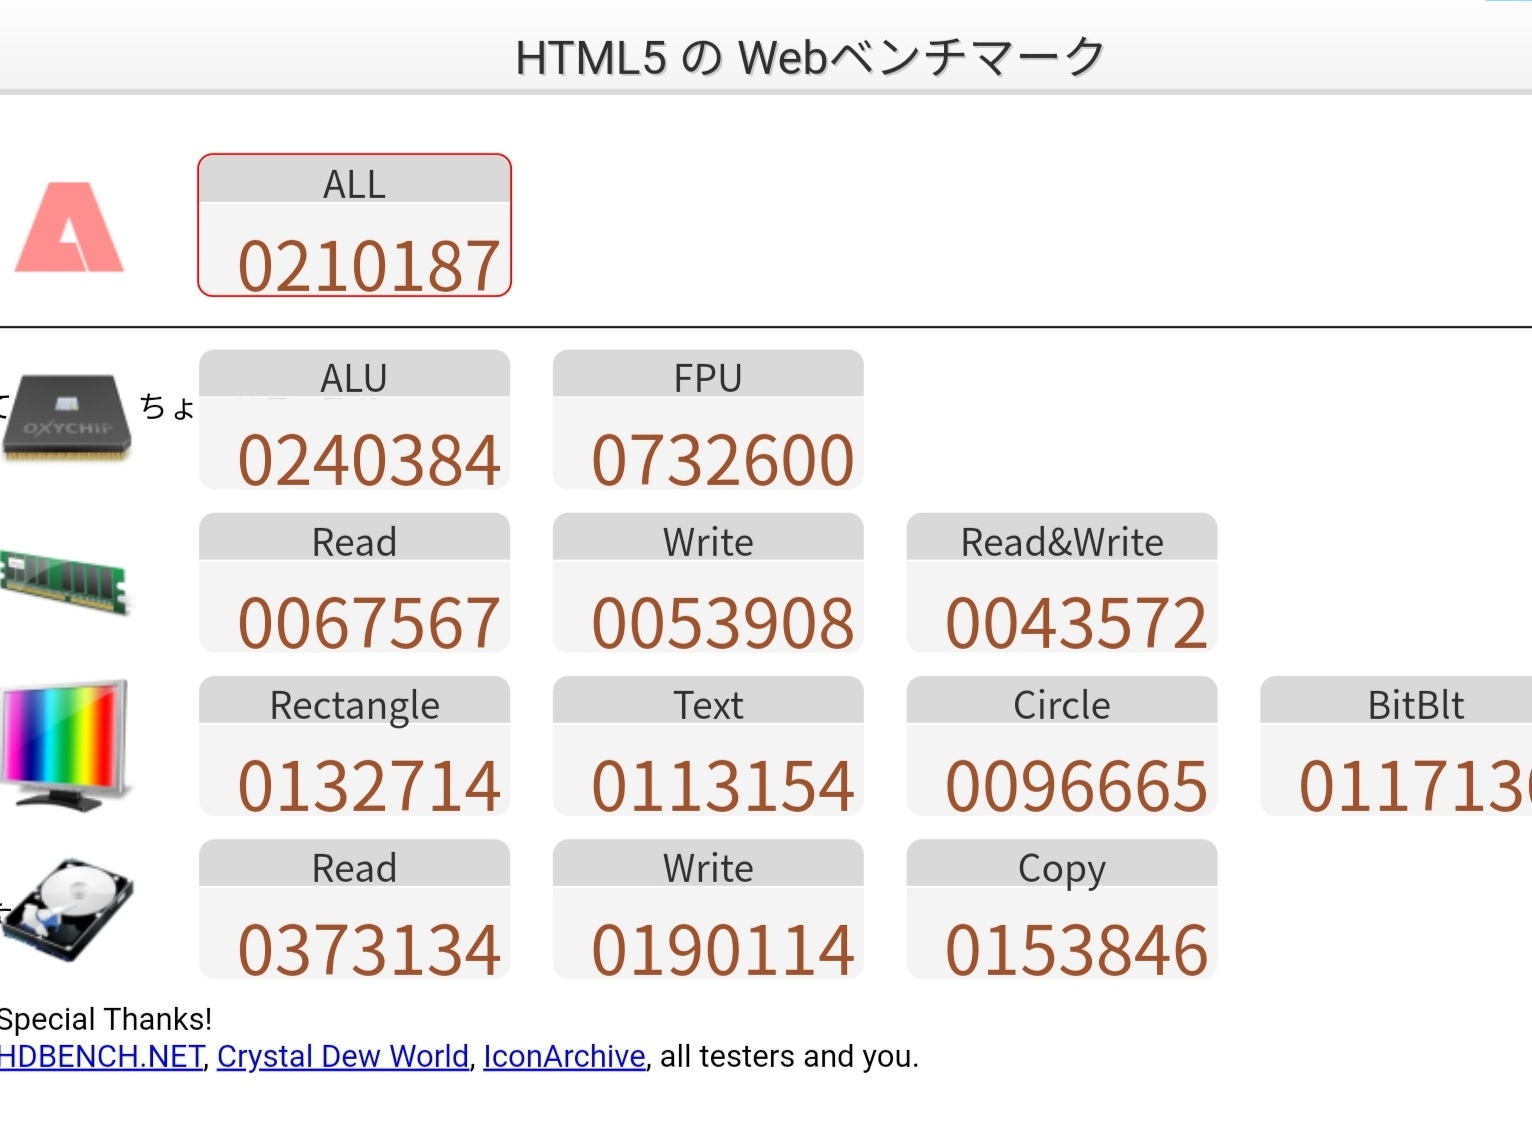This screenshot has height=1130, width=1532.
Task: Click the rainbow color monitor icon
Action: click(x=66, y=744)
